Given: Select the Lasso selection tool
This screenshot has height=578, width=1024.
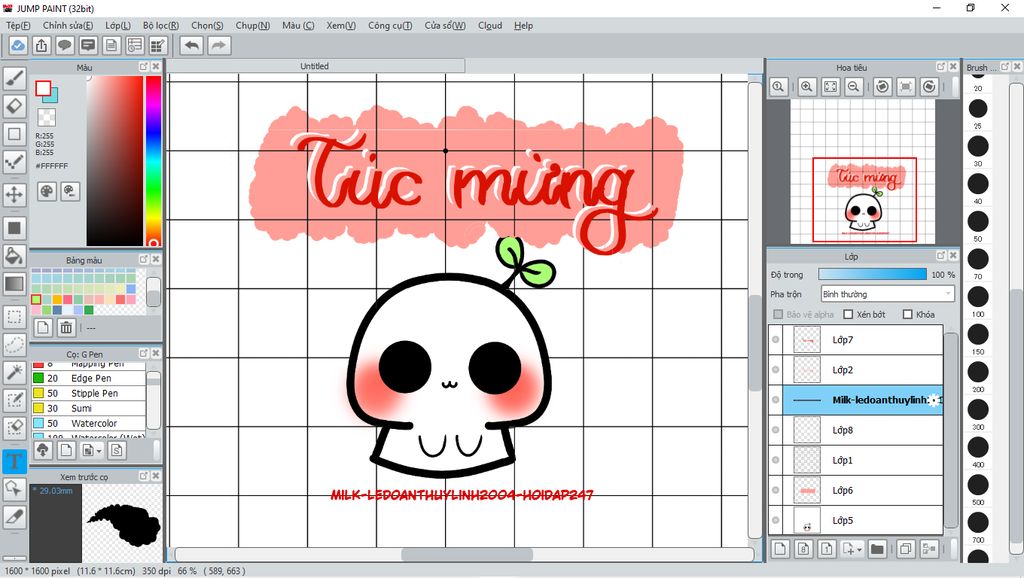Looking at the screenshot, I should [x=14, y=344].
